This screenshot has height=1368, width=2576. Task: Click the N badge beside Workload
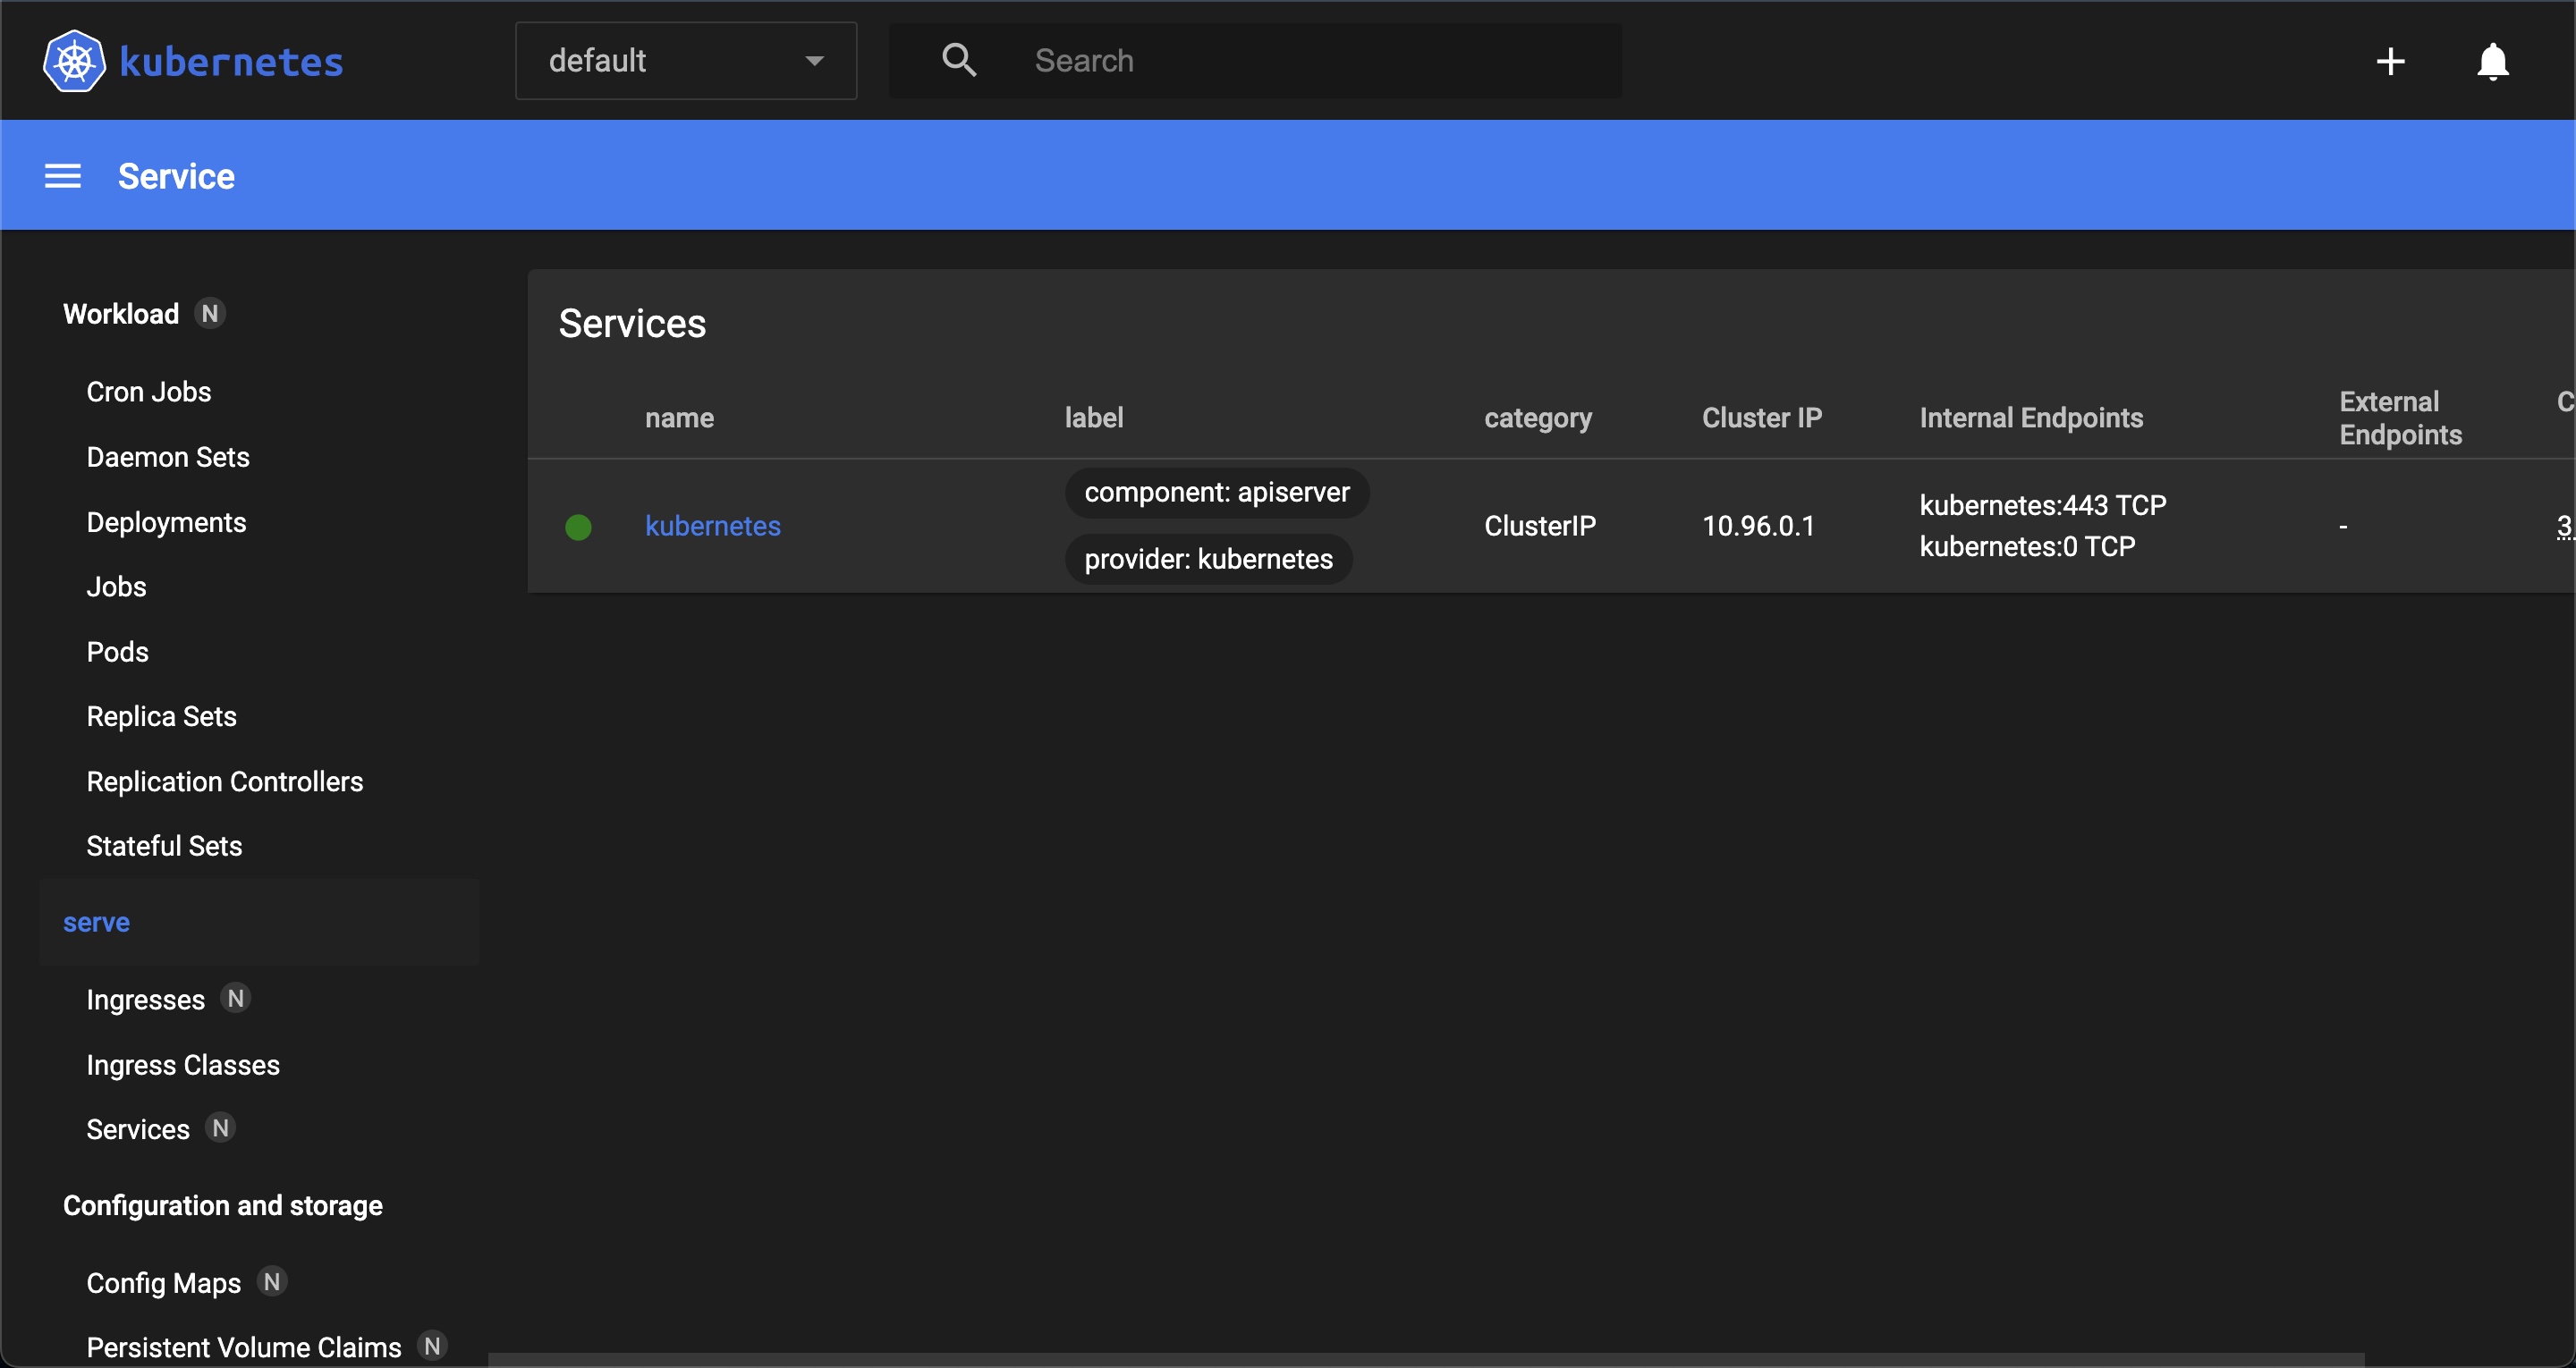pos(210,313)
